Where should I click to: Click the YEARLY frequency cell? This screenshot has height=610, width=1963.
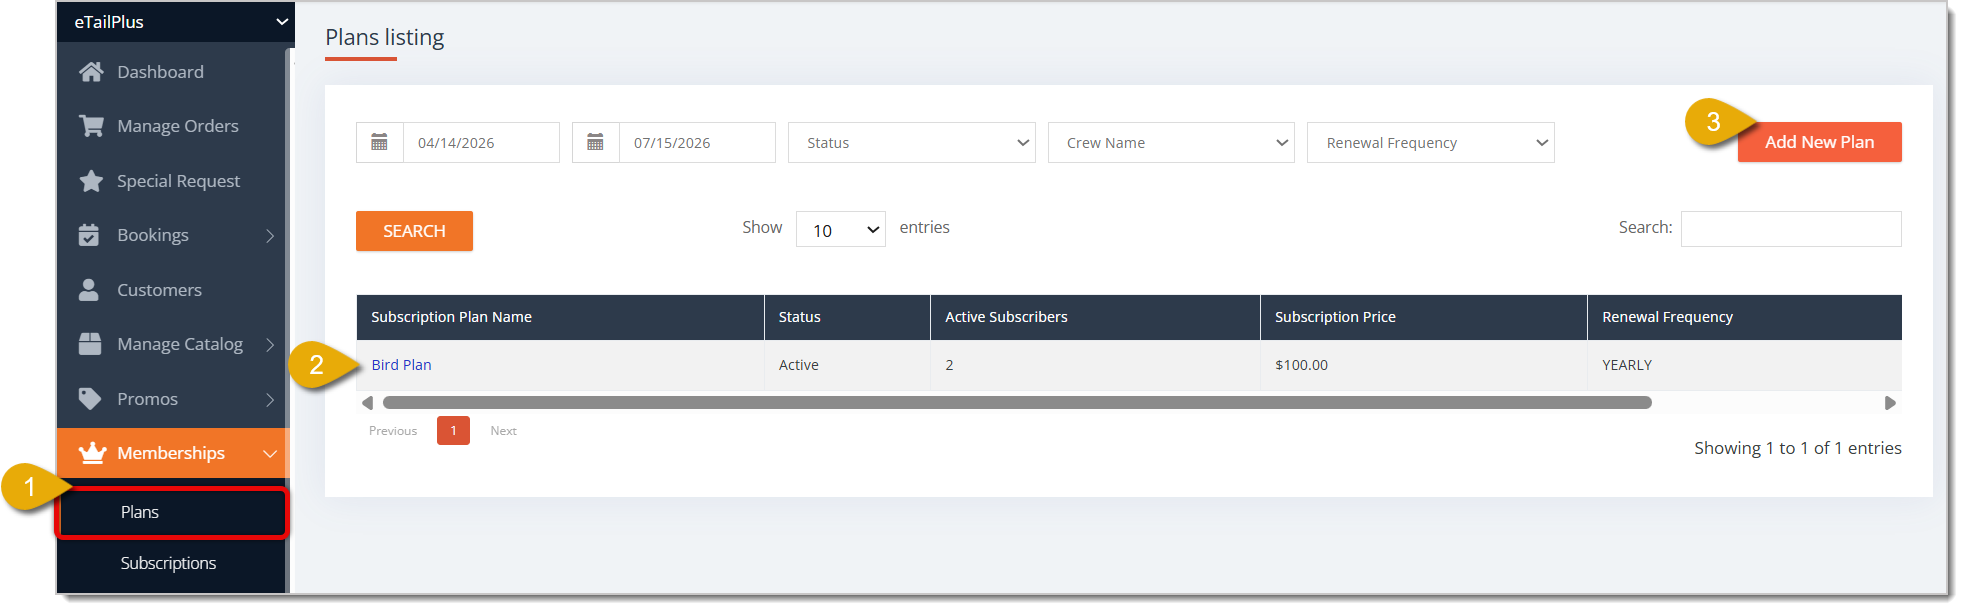click(1744, 365)
